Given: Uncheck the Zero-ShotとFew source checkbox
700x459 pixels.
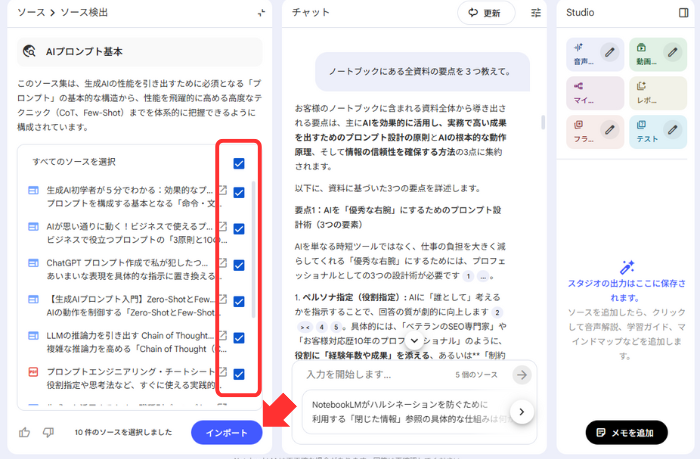Looking at the screenshot, I should click(239, 301).
